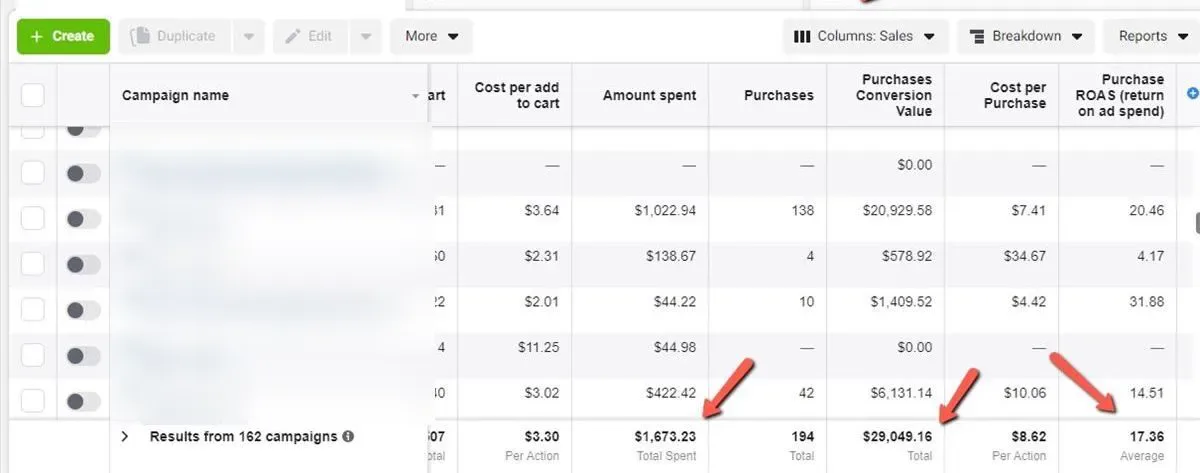Image resolution: width=1200 pixels, height=473 pixels.
Task: Click the $1,673.23 Total Spent summary
Action: point(665,437)
